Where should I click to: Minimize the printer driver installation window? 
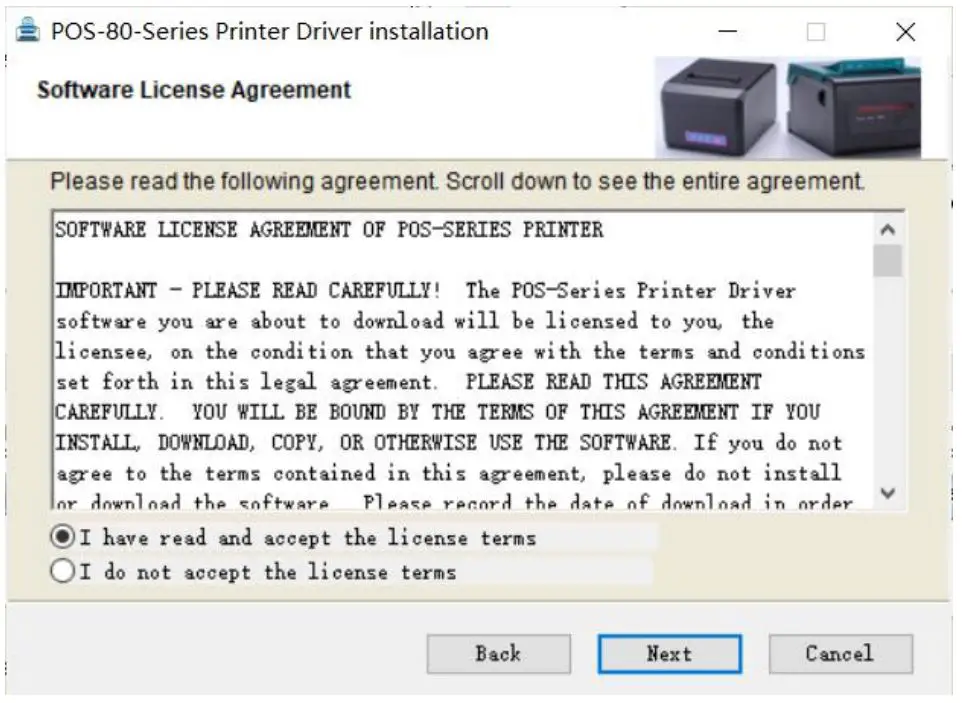click(x=728, y=31)
